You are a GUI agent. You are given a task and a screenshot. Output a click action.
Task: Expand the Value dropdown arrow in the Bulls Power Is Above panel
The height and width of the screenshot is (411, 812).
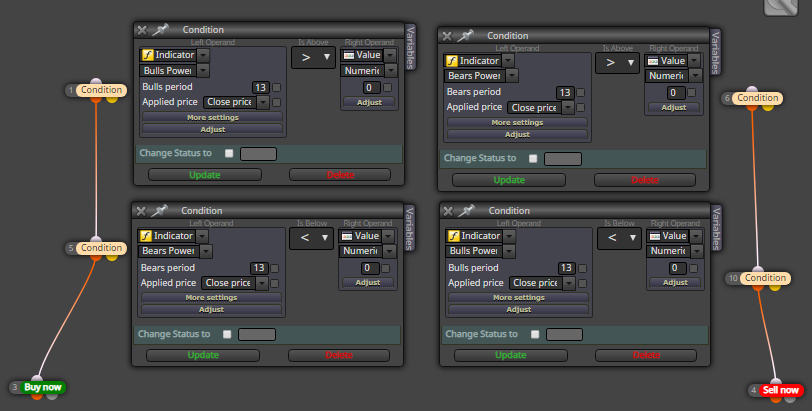[x=390, y=55]
